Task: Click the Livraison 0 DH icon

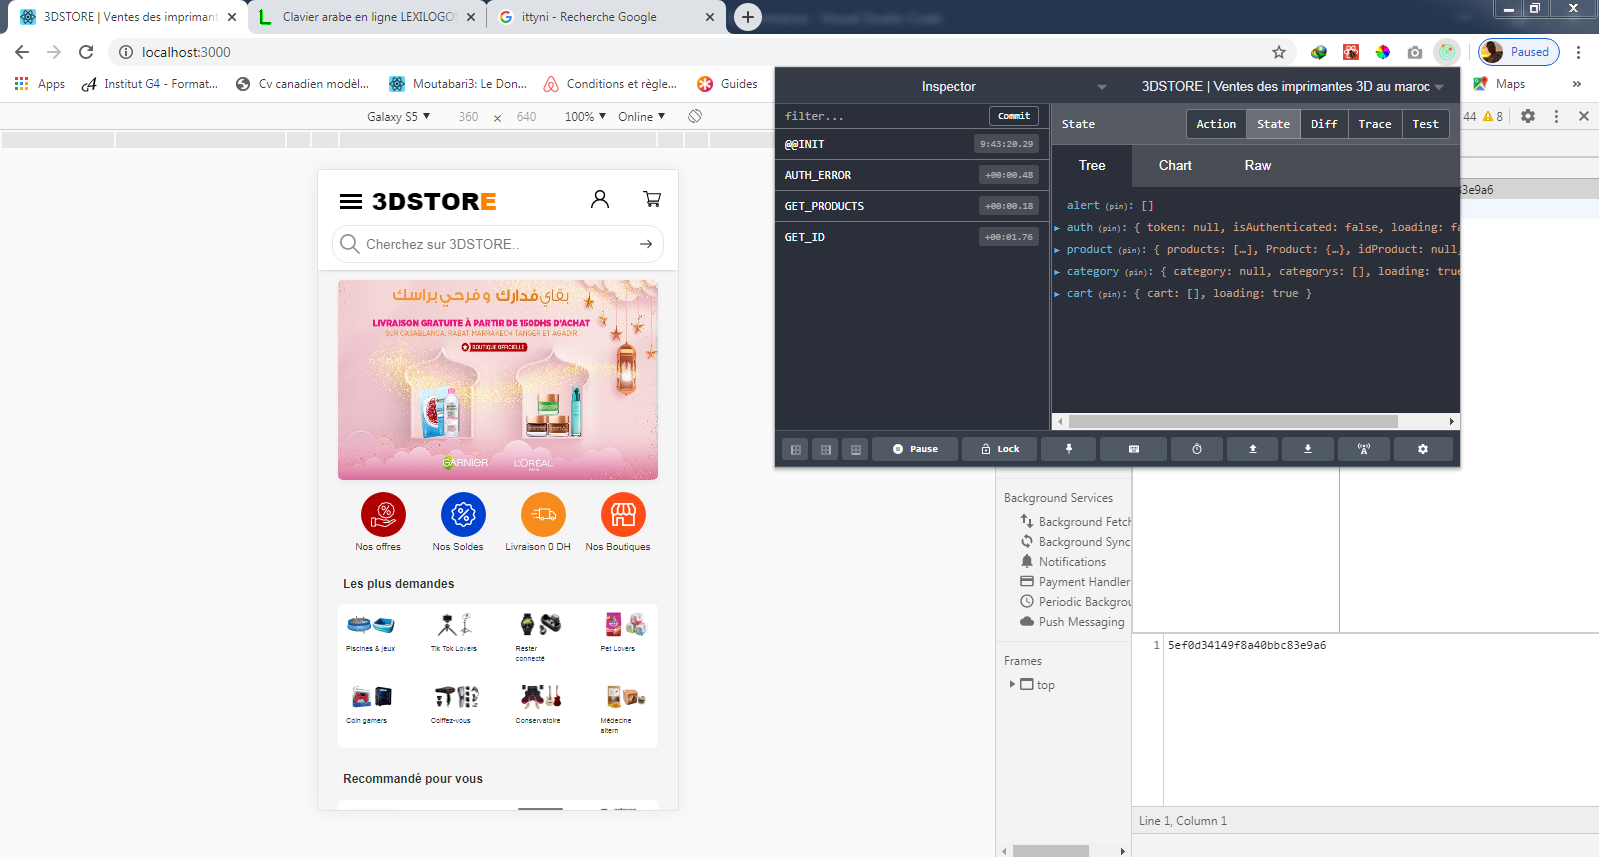Action: click(543, 515)
